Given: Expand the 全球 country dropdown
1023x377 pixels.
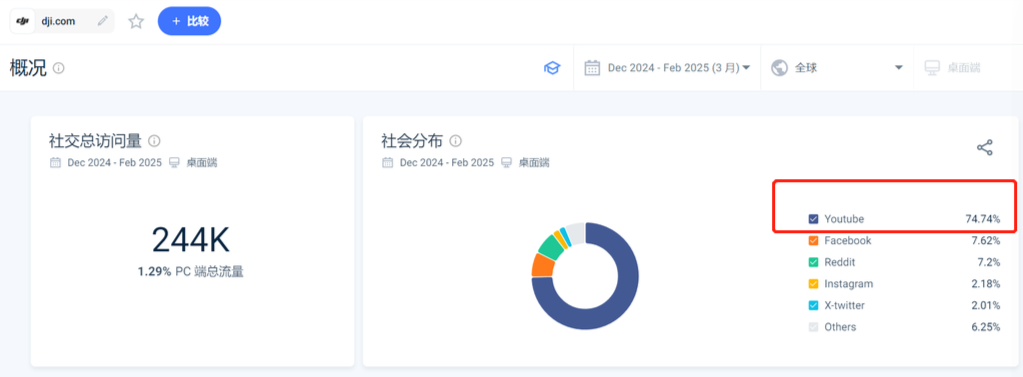Looking at the screenshot, I should tap(836, 68).
